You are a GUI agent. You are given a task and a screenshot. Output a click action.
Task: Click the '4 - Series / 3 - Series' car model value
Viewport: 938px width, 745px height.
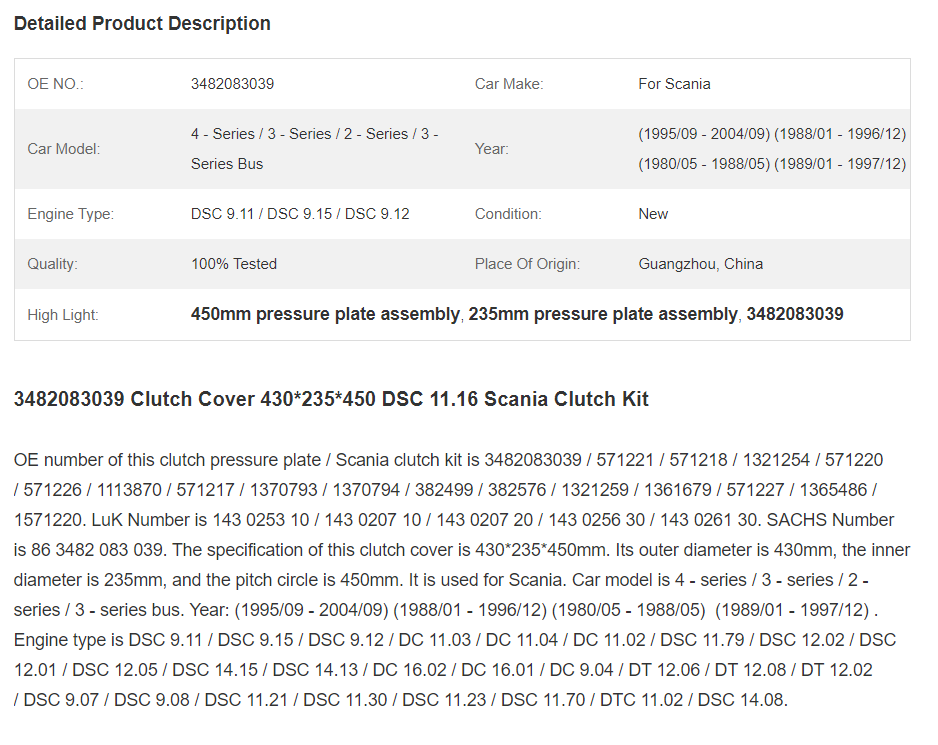[x=315, y=149]
